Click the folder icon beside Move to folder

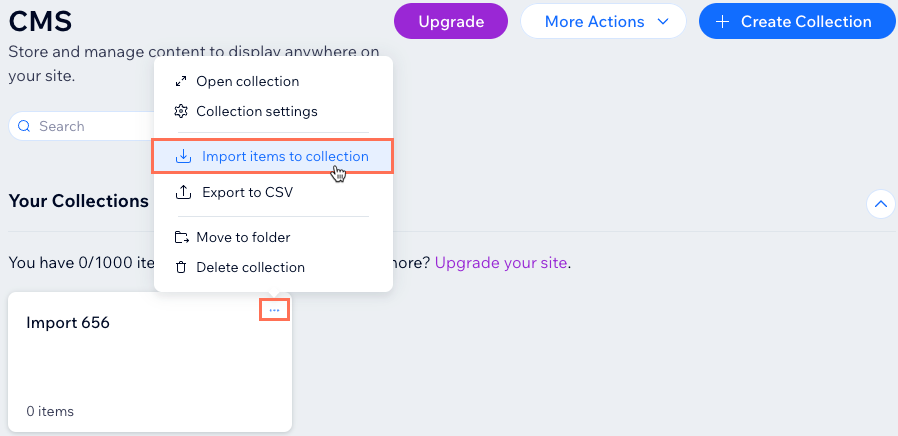[x=182, y=237]
